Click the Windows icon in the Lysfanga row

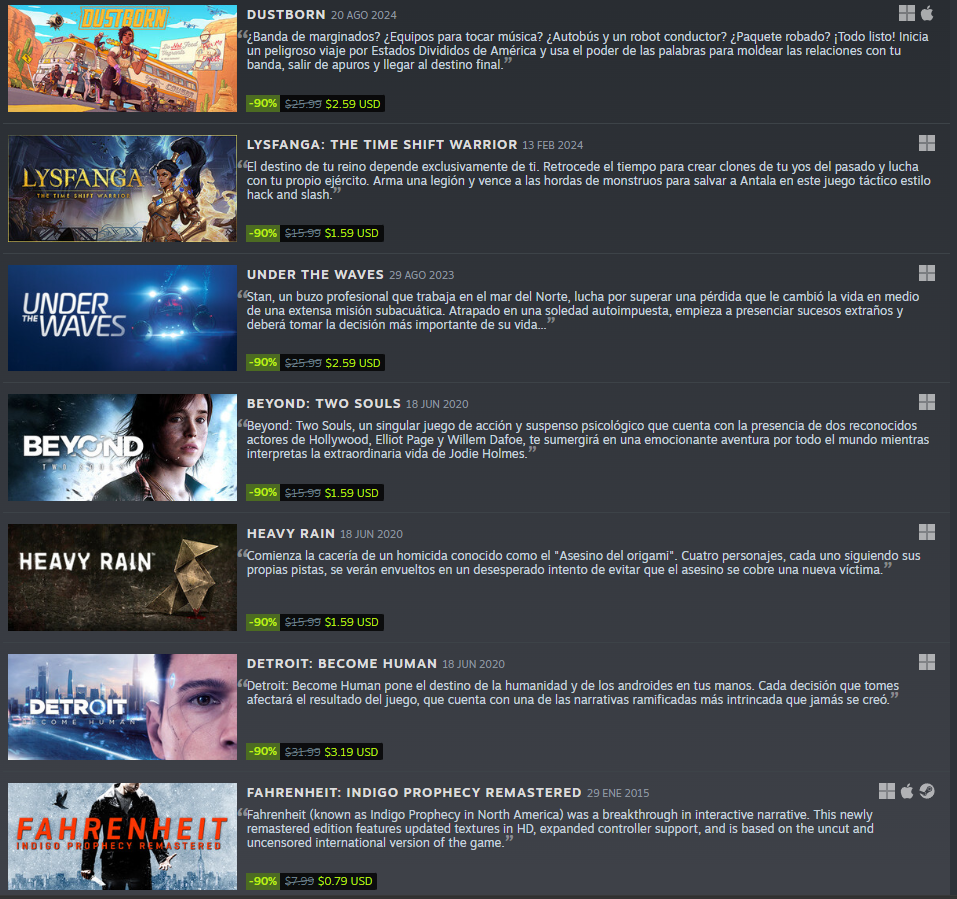[x=927, y=143]
